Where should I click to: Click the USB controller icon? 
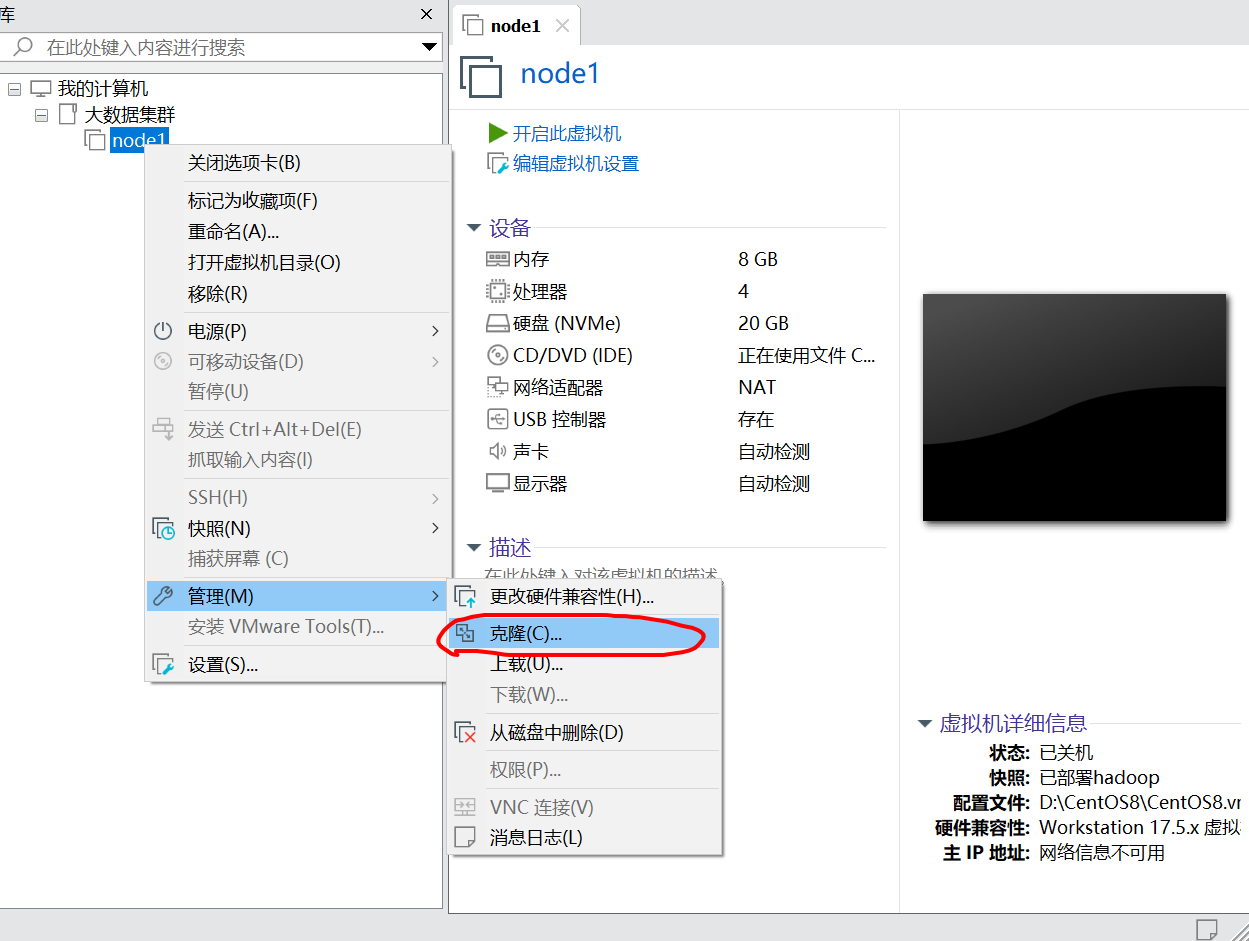tap(498, 418)
